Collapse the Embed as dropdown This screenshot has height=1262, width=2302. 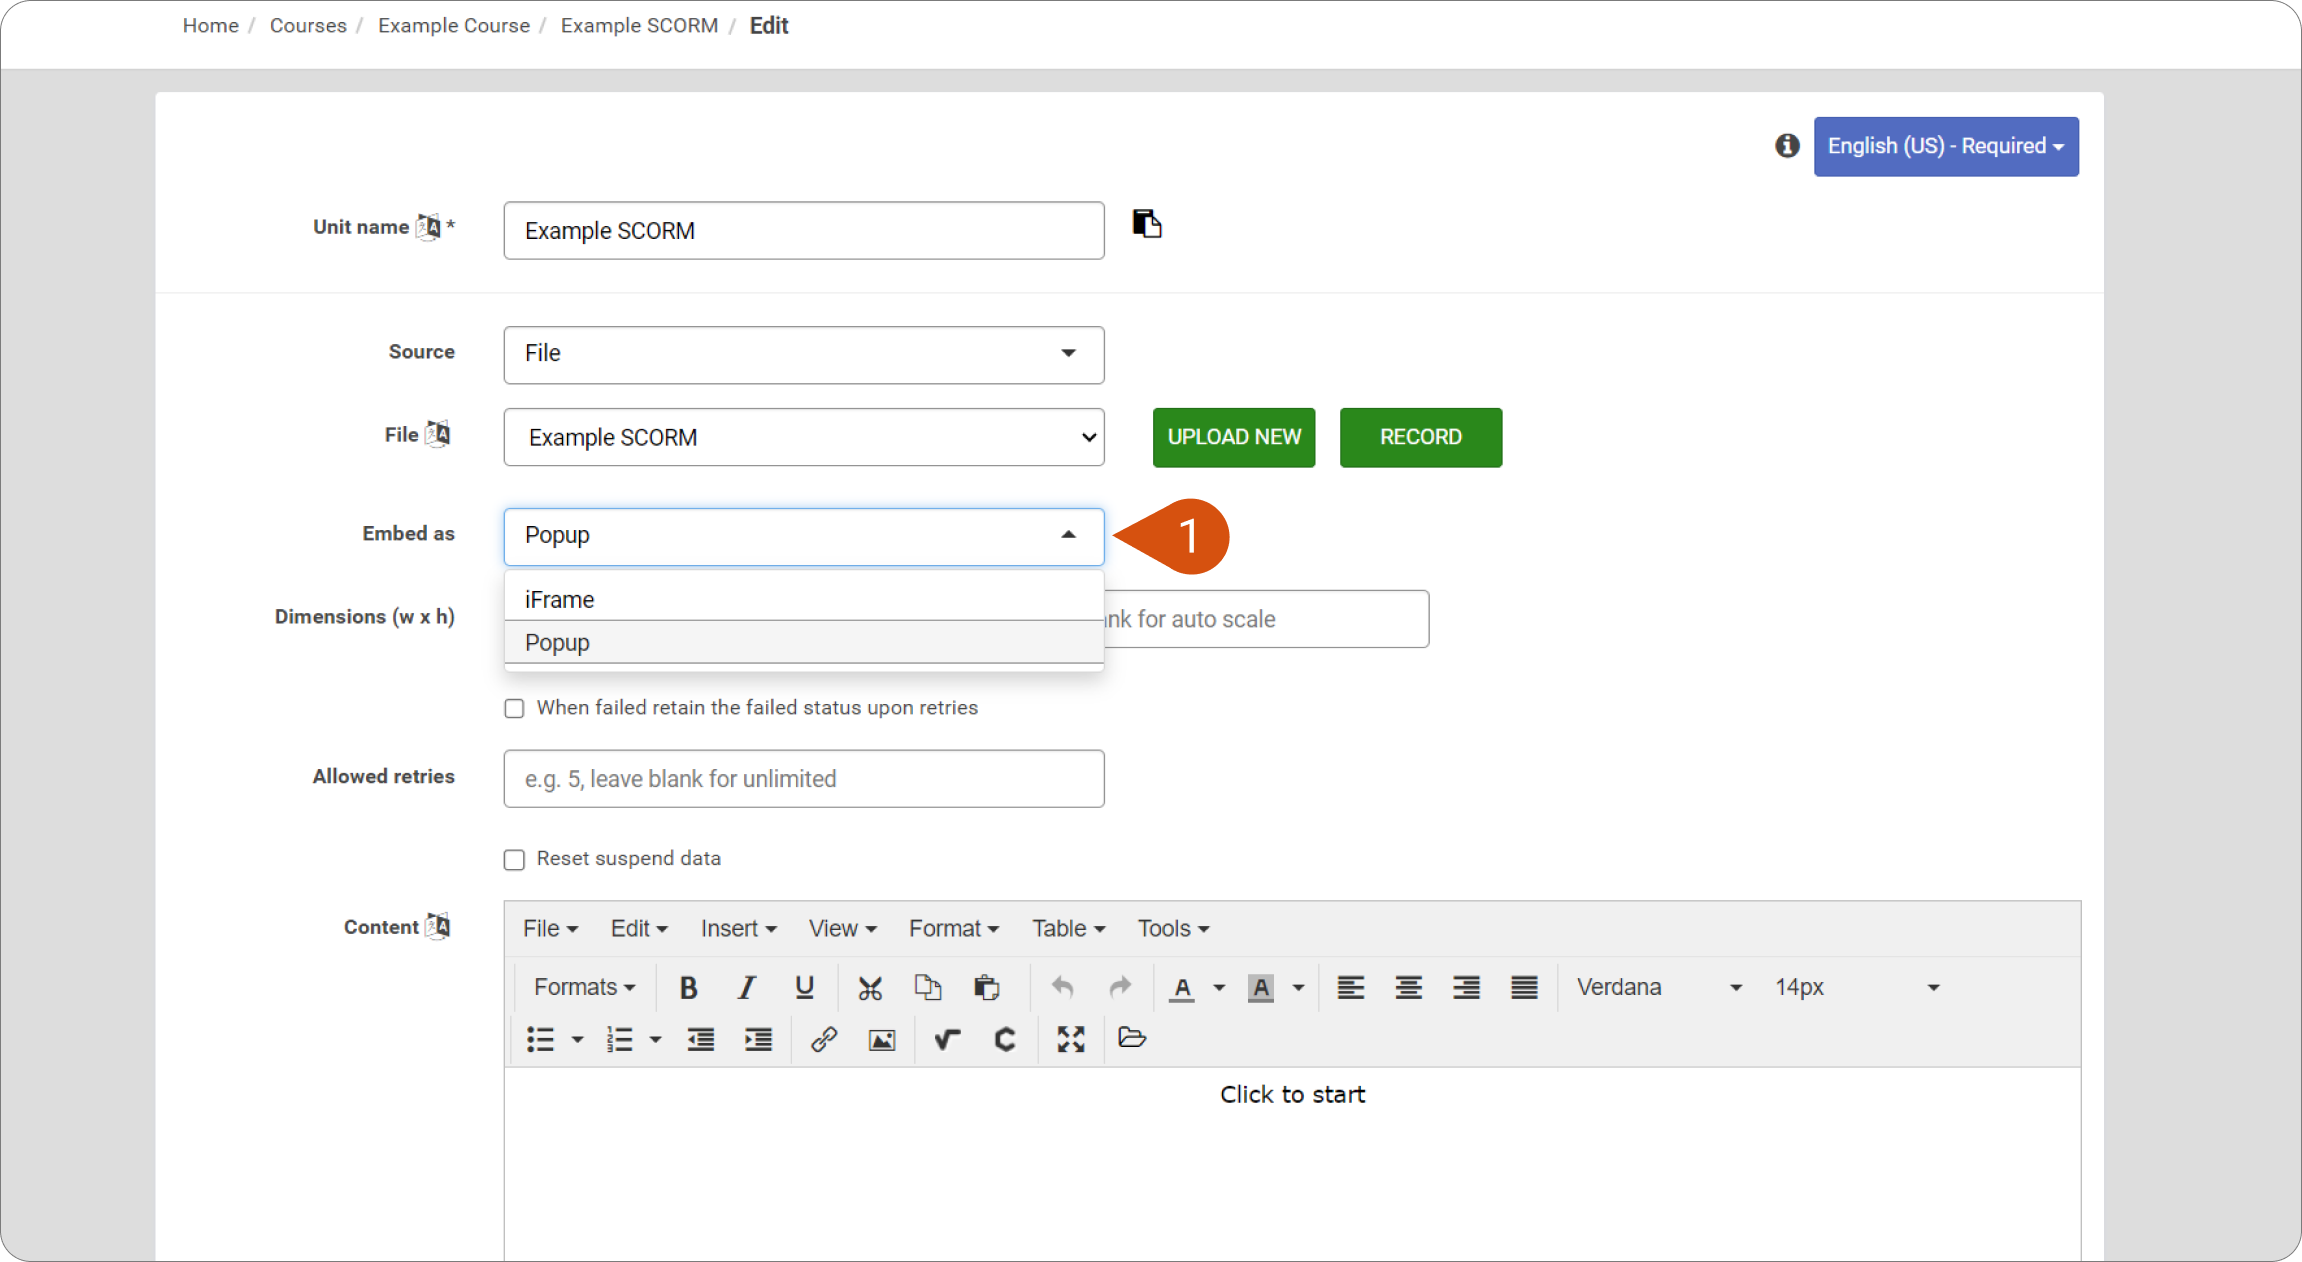(804, 536)
